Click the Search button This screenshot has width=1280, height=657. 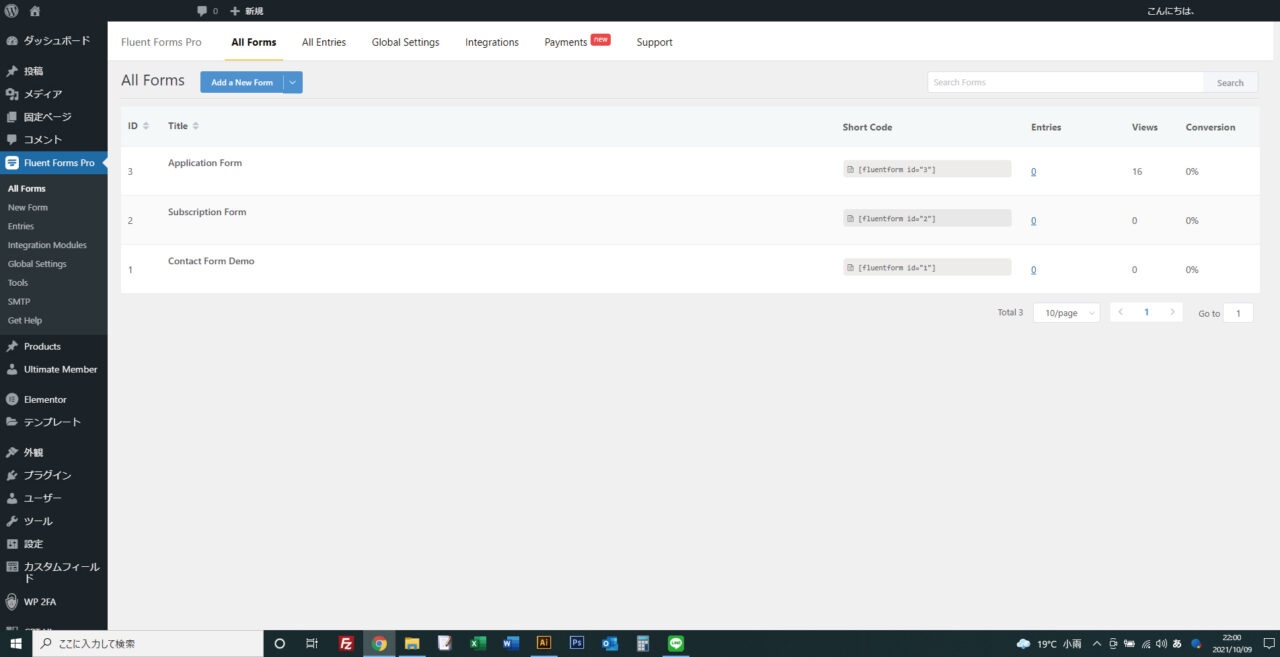pyautogui.click(x=1230, y=83)
